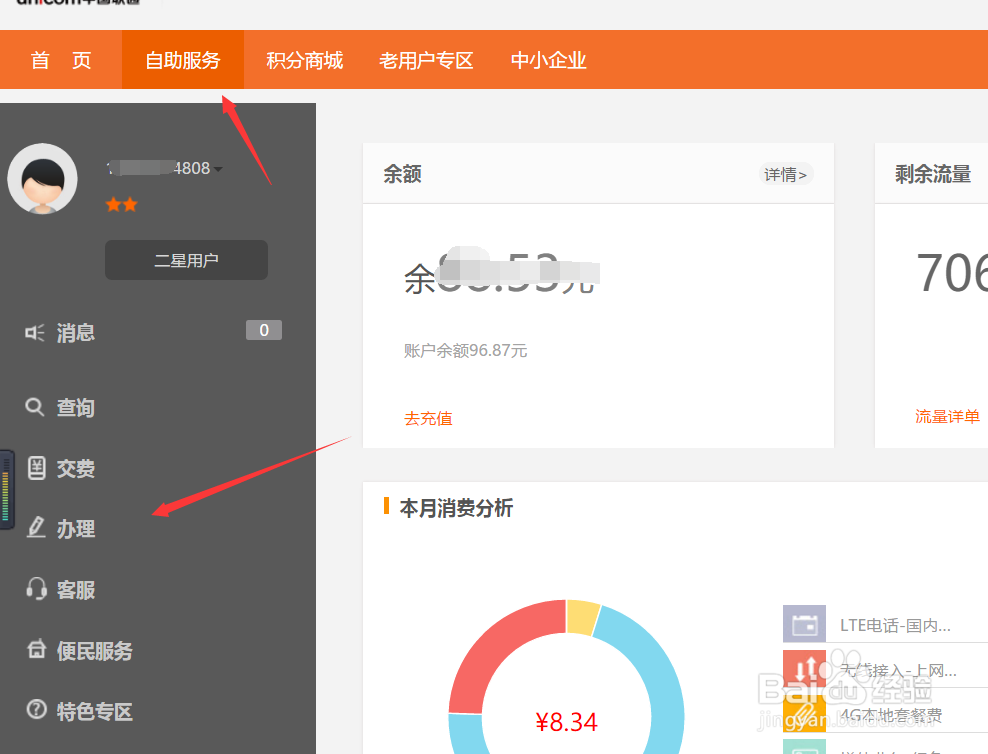Open balance 详情> link
This screenshot has width=988, height=754.
[785, 174]
